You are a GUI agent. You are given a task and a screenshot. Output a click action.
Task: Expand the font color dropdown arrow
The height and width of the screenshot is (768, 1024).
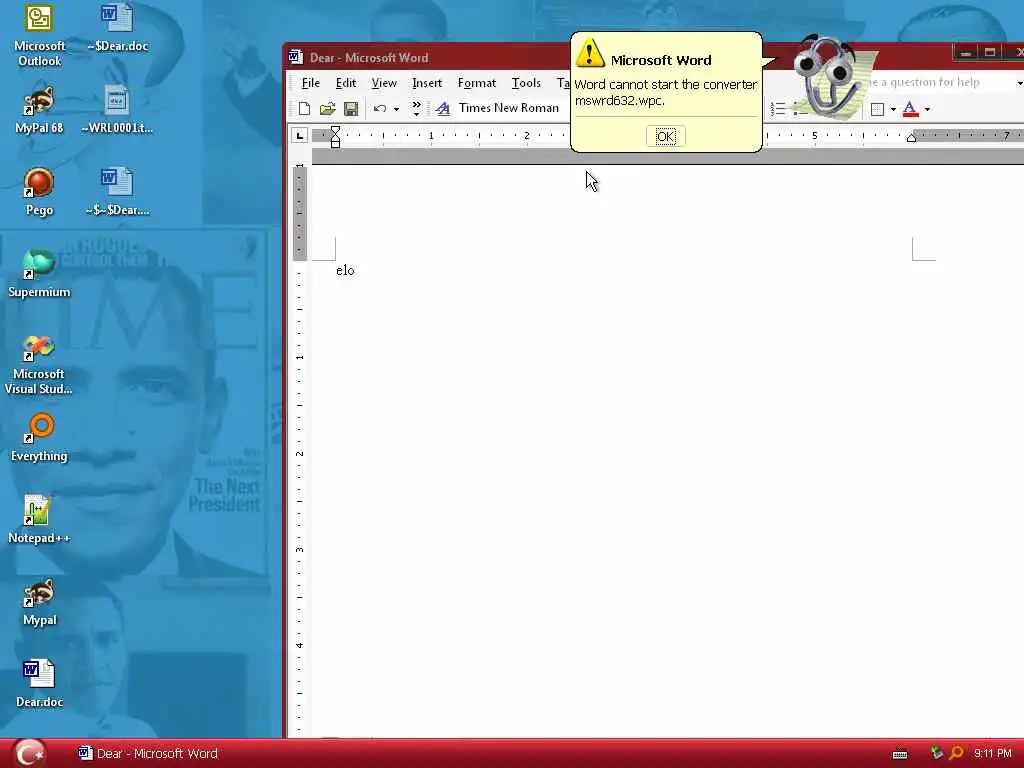coord(927,109)
